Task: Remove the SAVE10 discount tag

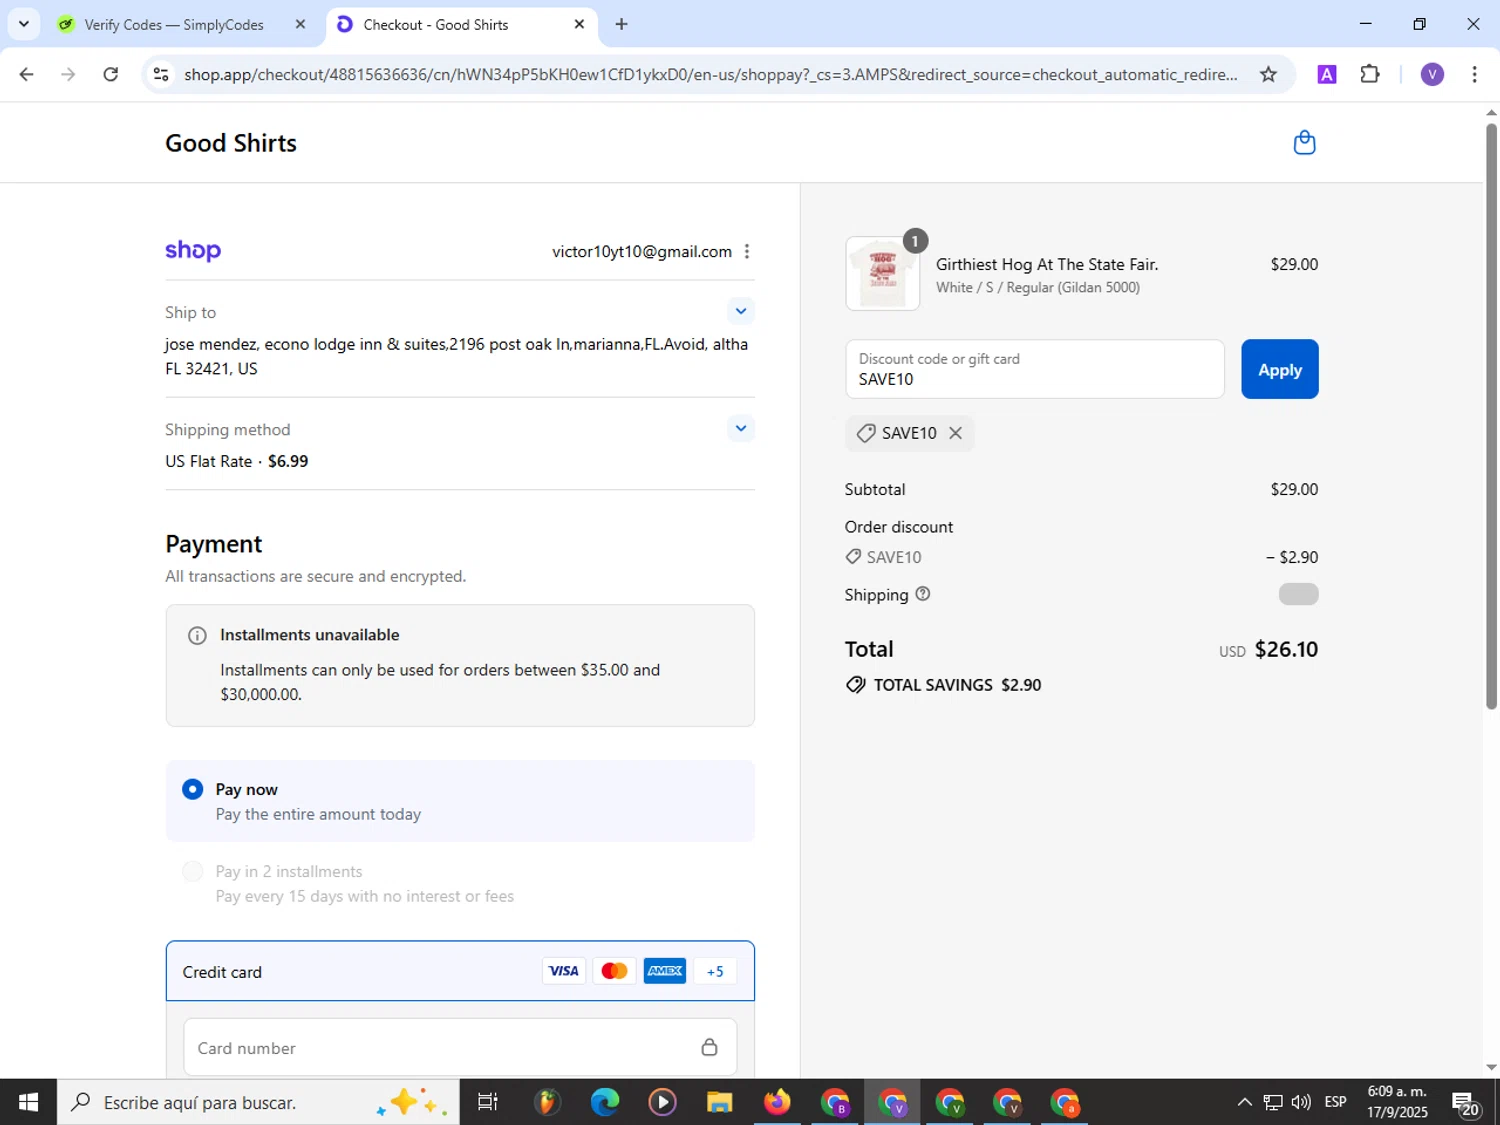Action: coord(955,433)
